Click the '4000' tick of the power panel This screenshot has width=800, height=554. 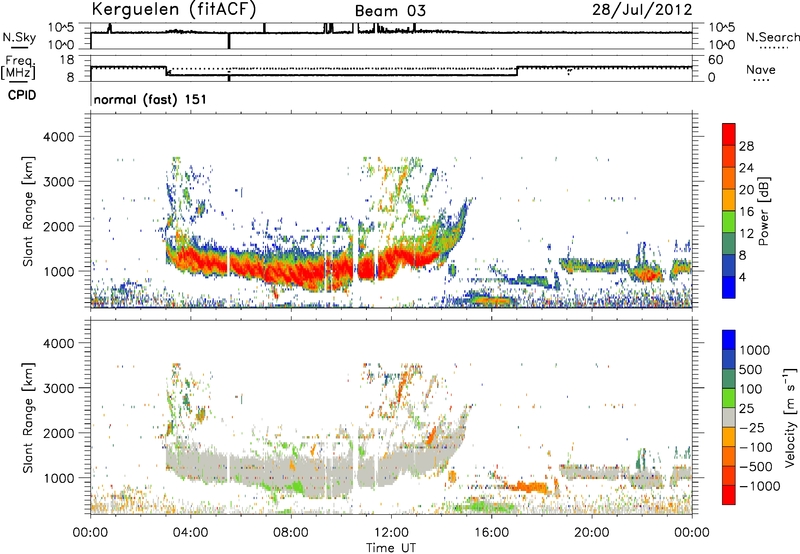(x=59, y=137)
